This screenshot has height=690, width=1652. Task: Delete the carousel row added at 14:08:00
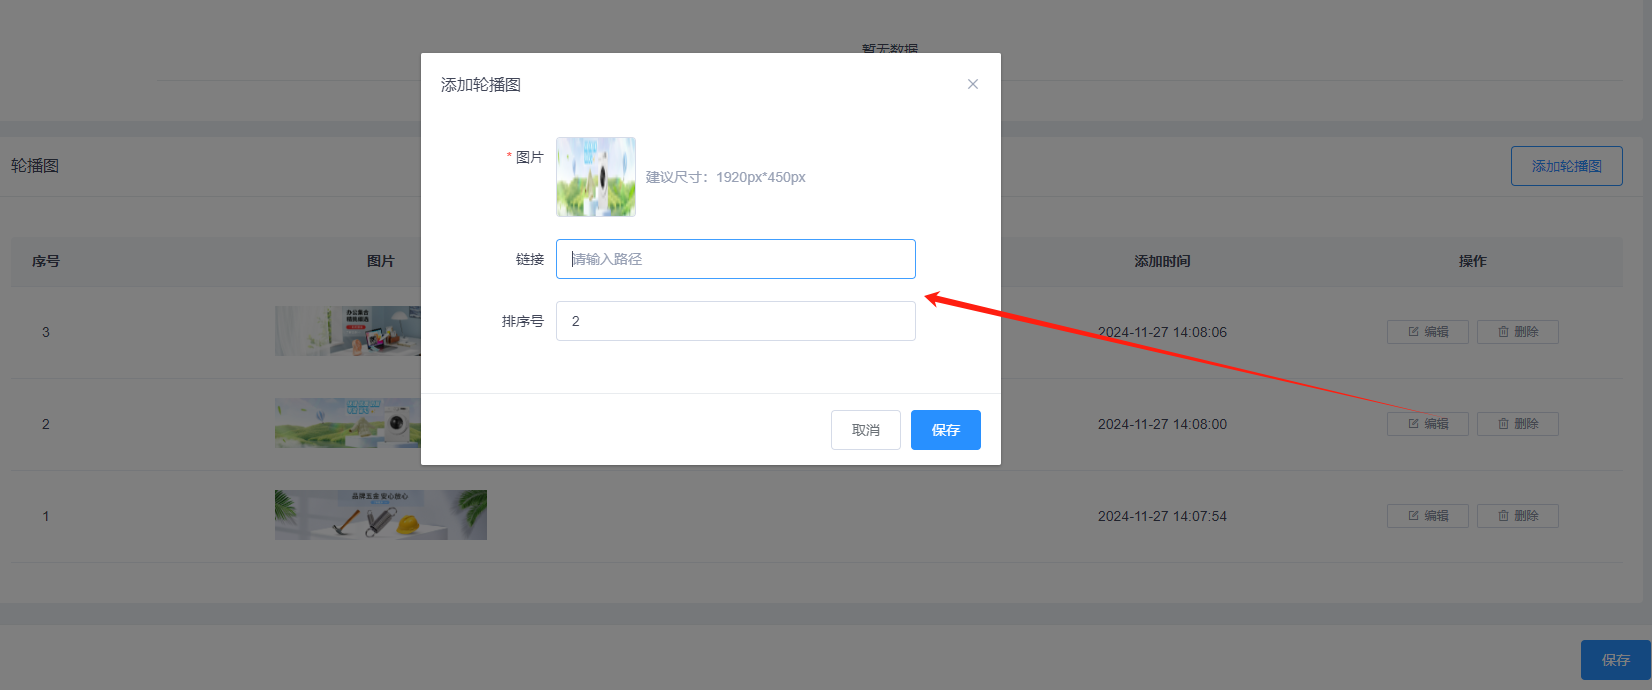(x=1517, y=424)
